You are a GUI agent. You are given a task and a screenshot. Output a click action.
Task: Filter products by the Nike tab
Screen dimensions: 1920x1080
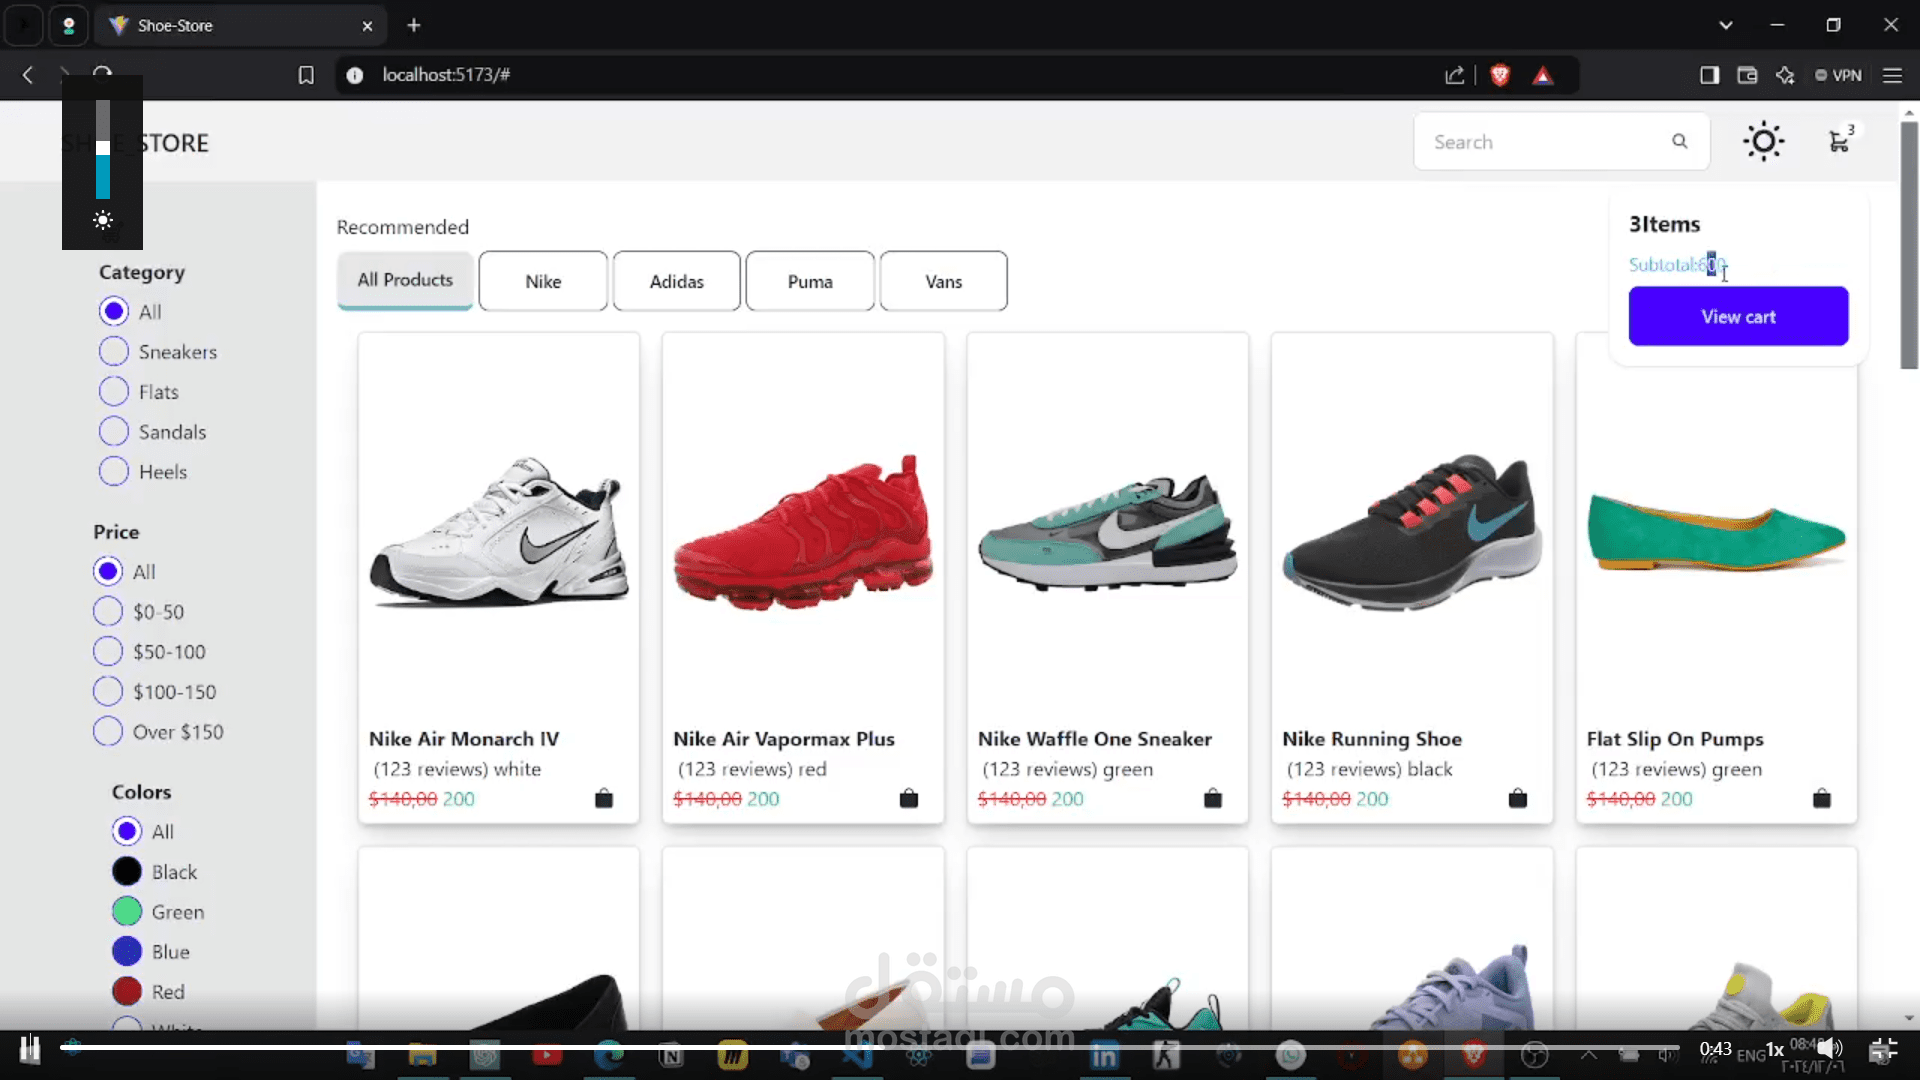point(543,281)
